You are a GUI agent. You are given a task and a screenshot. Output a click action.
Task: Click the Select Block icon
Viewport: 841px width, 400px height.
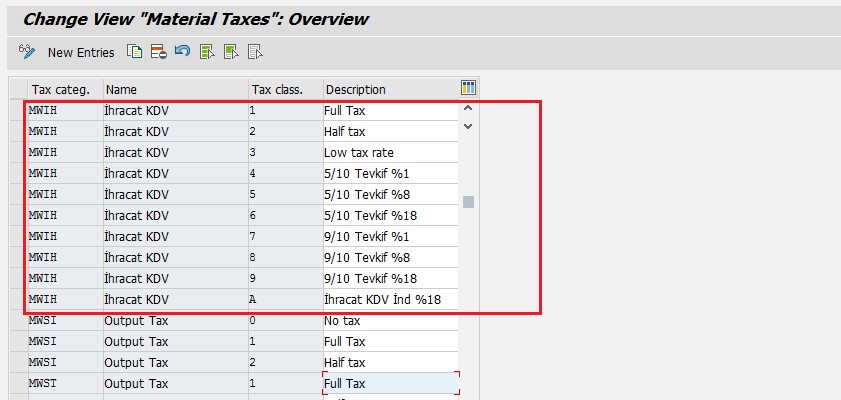click(231, 52)
